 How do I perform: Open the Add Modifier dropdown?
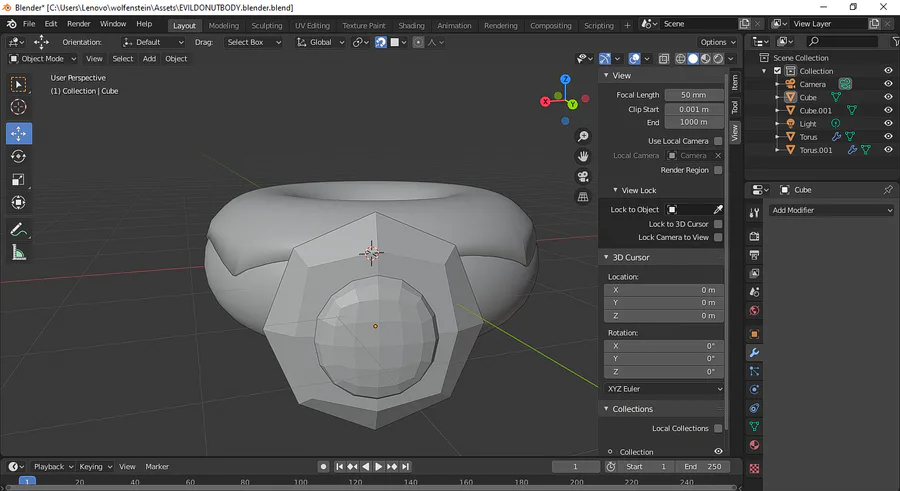(832, 210)
